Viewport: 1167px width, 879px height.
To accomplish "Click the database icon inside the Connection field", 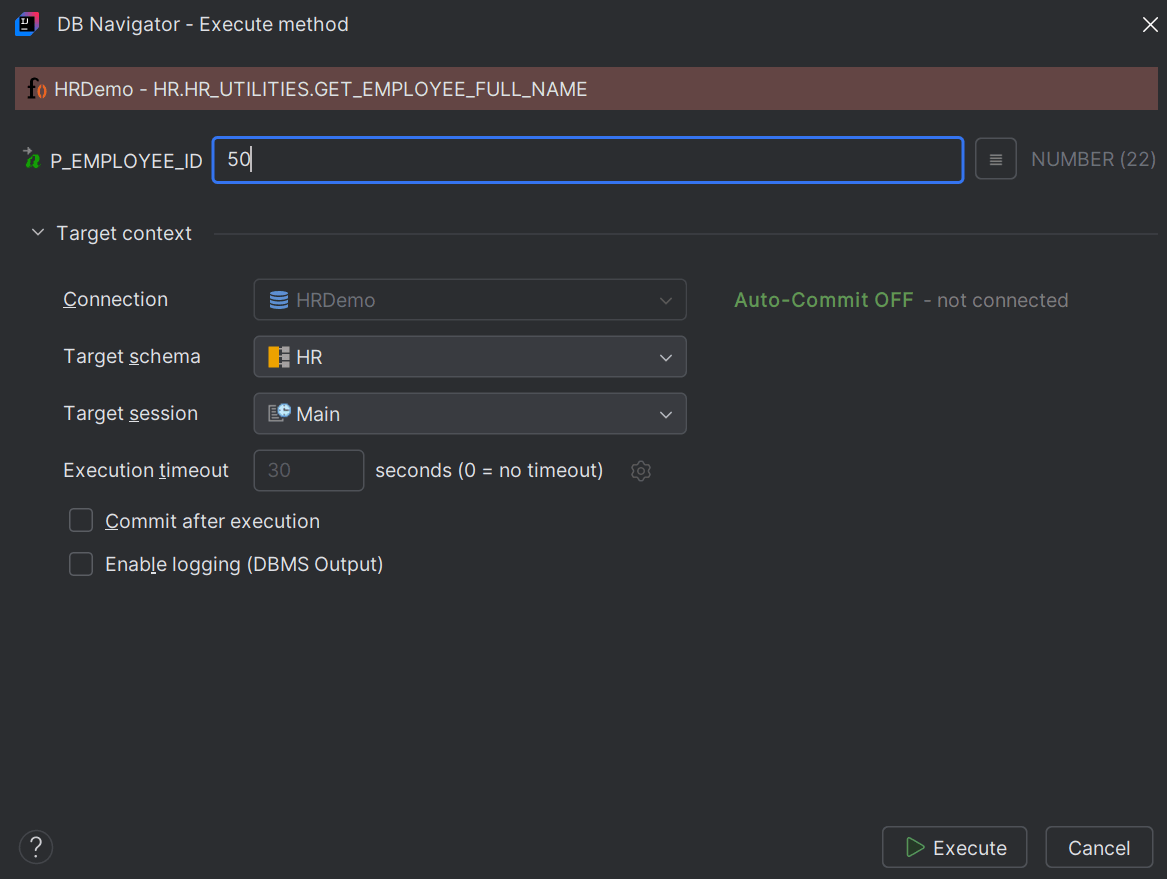I will (275, 299).
